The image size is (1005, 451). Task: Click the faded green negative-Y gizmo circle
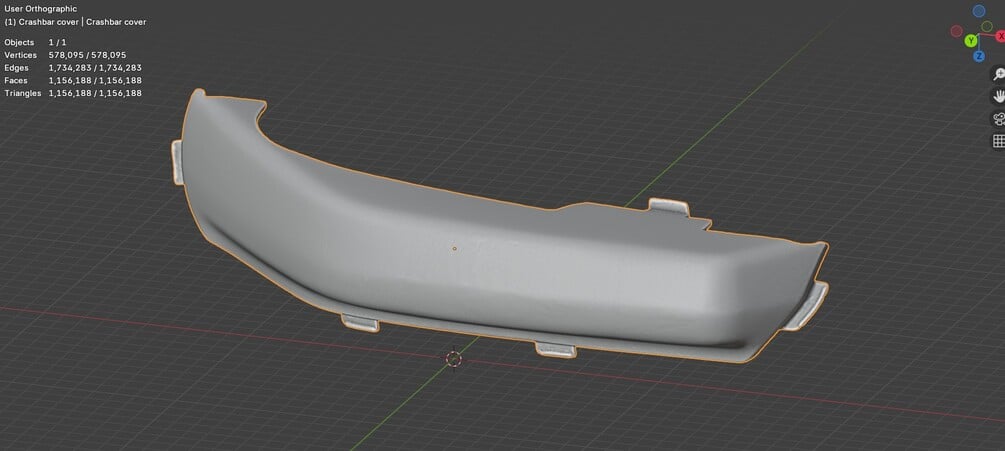pos(987,26)
